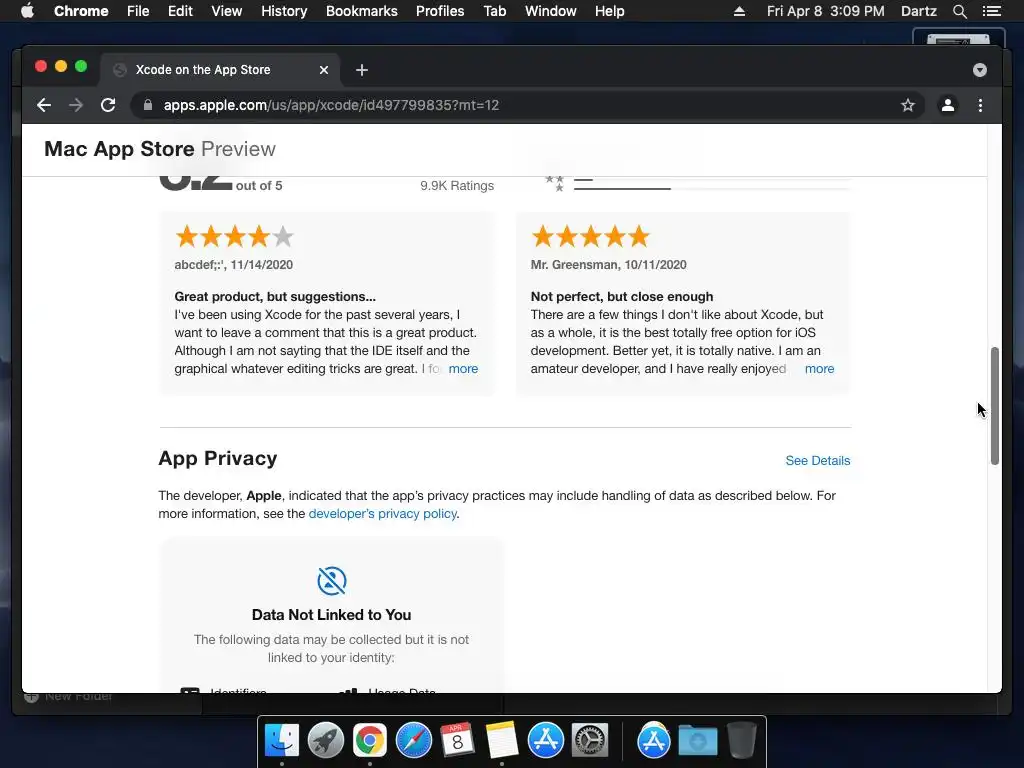Viewport: 1024px width, 768px height.
Task: Reload the Xcode App Store page
Action: pyautogui.click(x=108, y=105)
